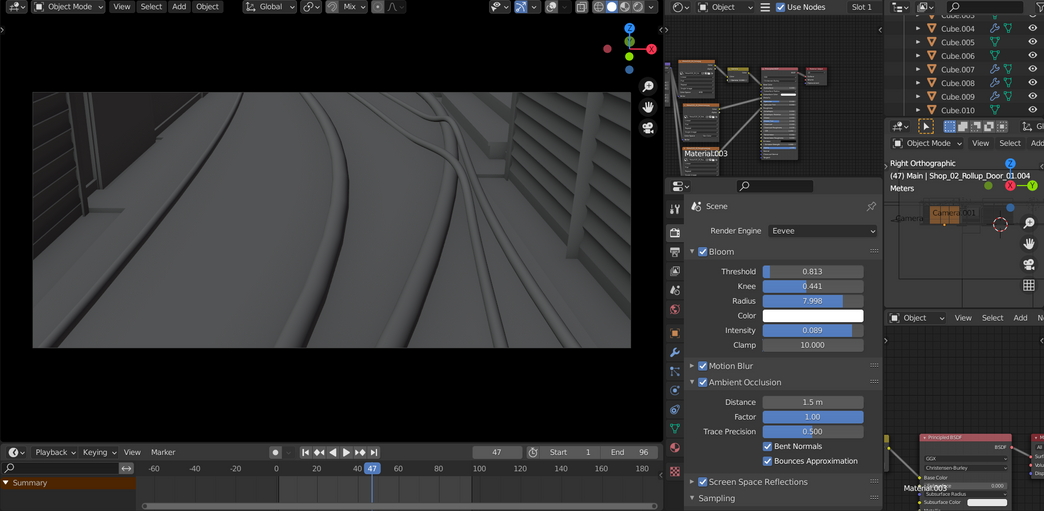The height and width of the screenshot is (511, 1044).
Task: Click the pin icon next to Scene
Action: click(871, 206)
